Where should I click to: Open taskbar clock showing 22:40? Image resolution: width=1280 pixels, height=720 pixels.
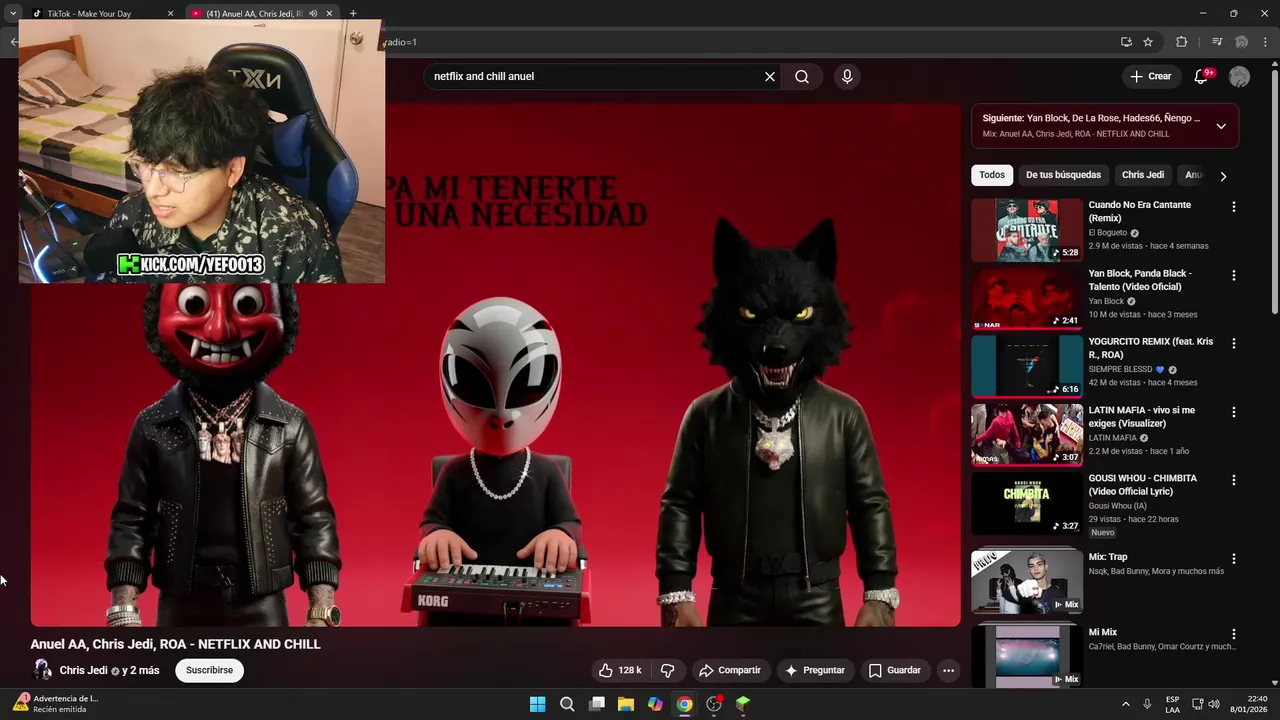point(1249,704)
